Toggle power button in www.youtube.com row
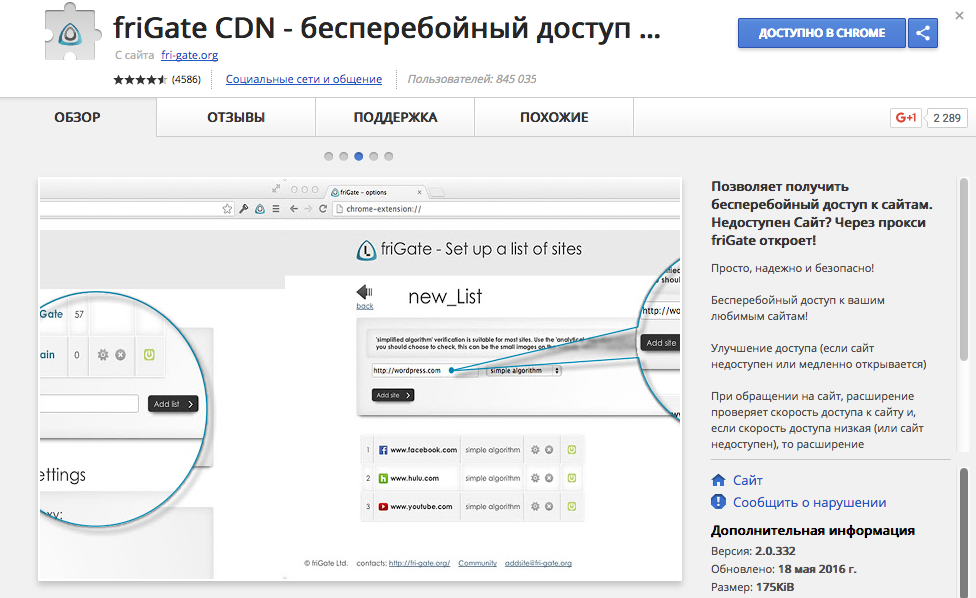 pos(571,507)
